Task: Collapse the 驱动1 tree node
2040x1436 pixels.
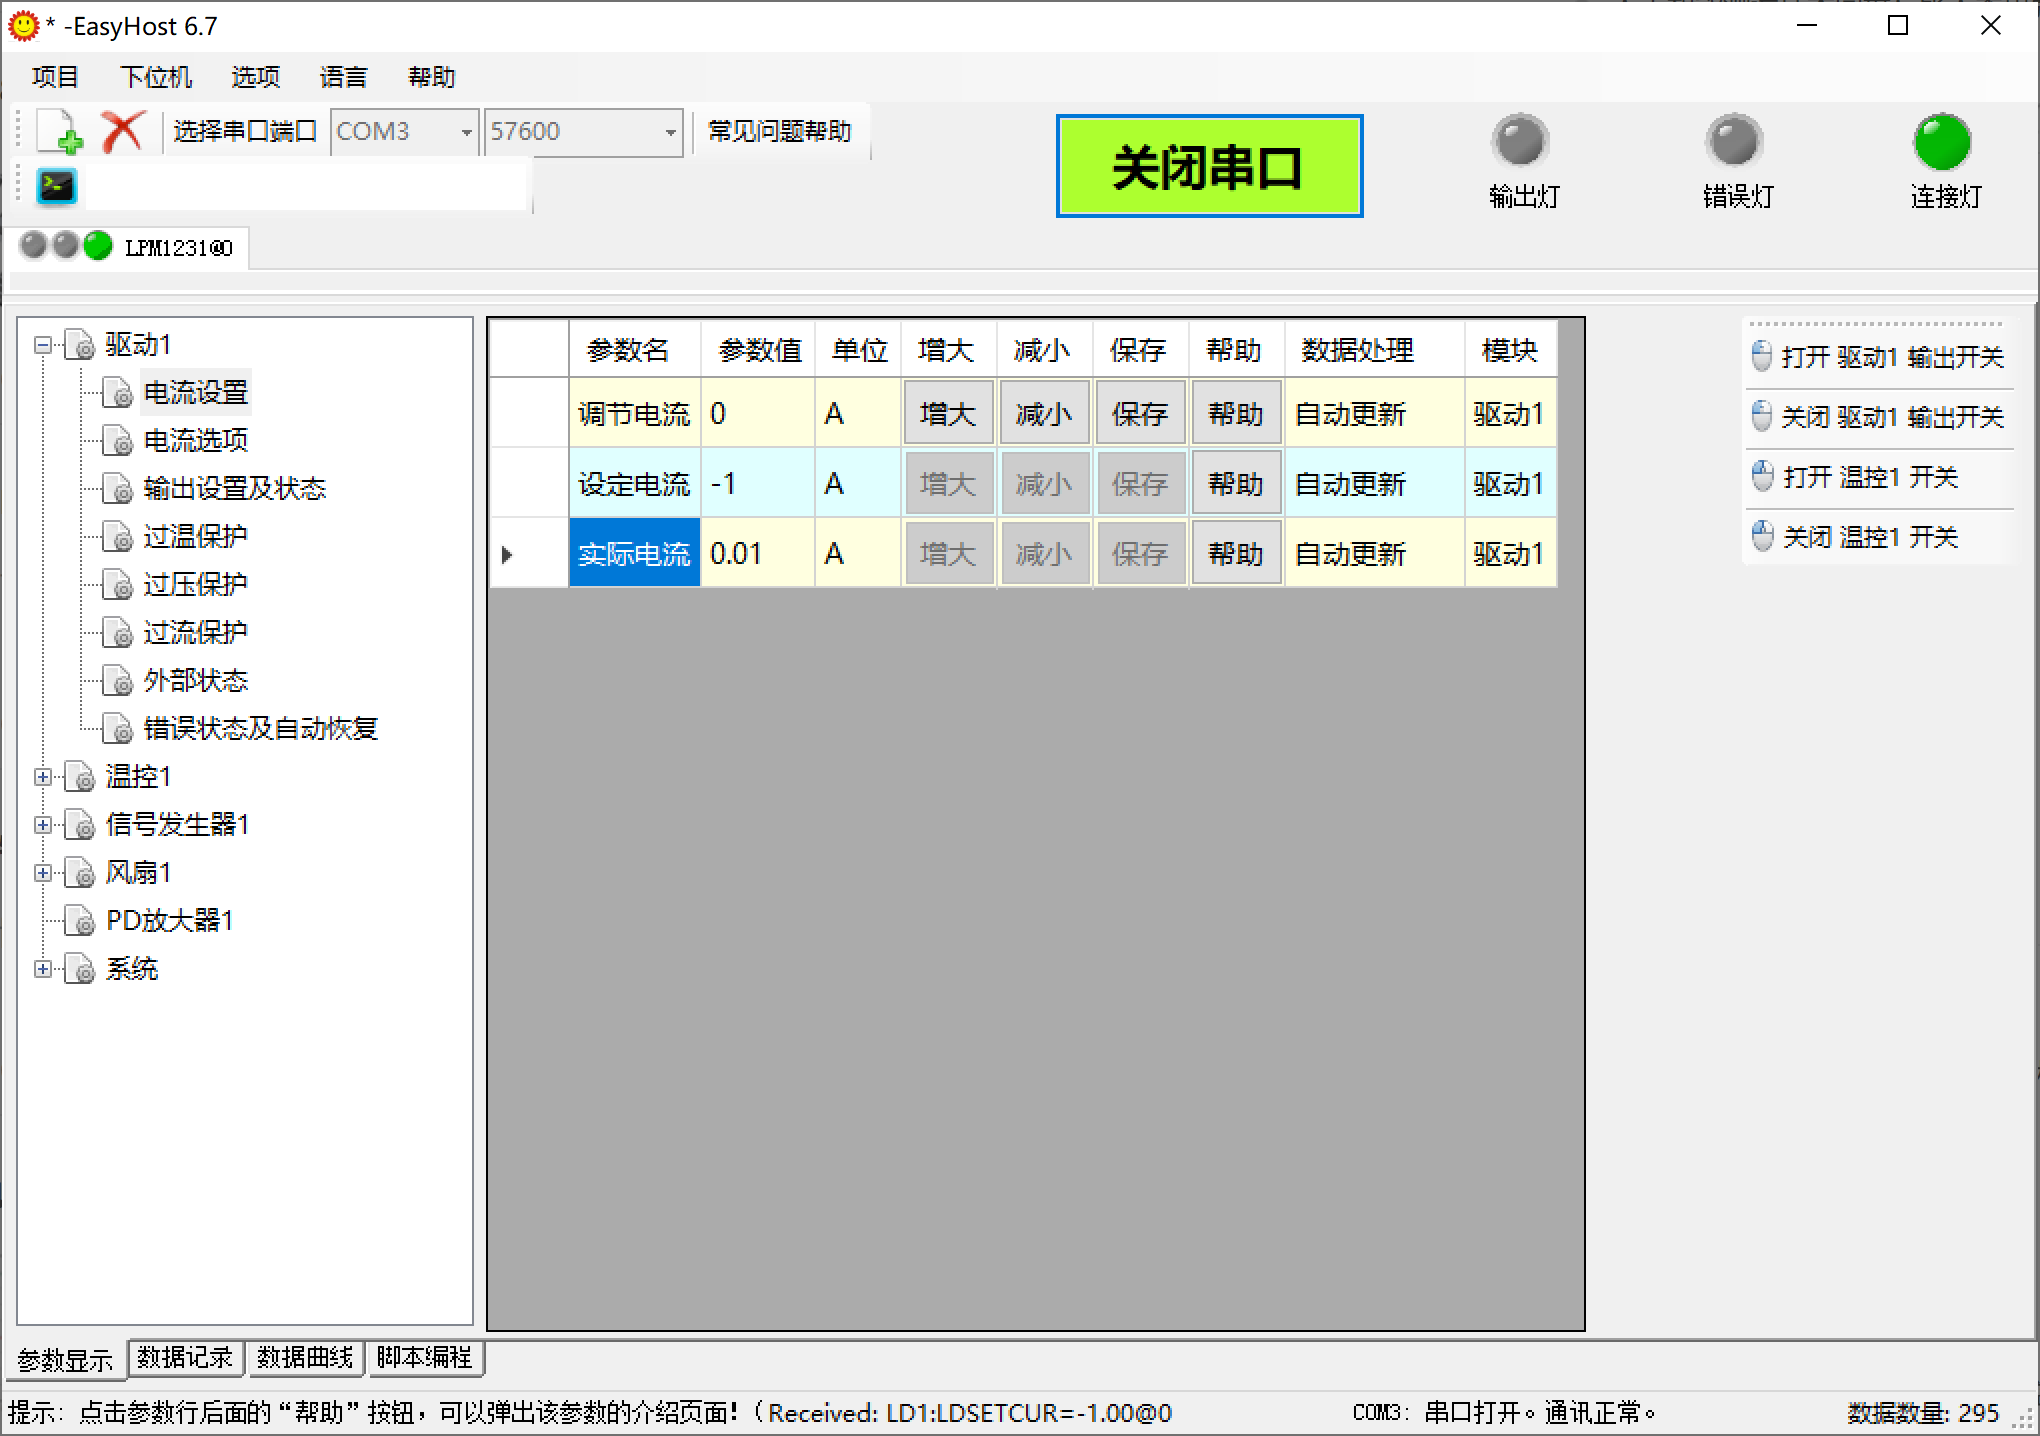Action: (43, 345)
